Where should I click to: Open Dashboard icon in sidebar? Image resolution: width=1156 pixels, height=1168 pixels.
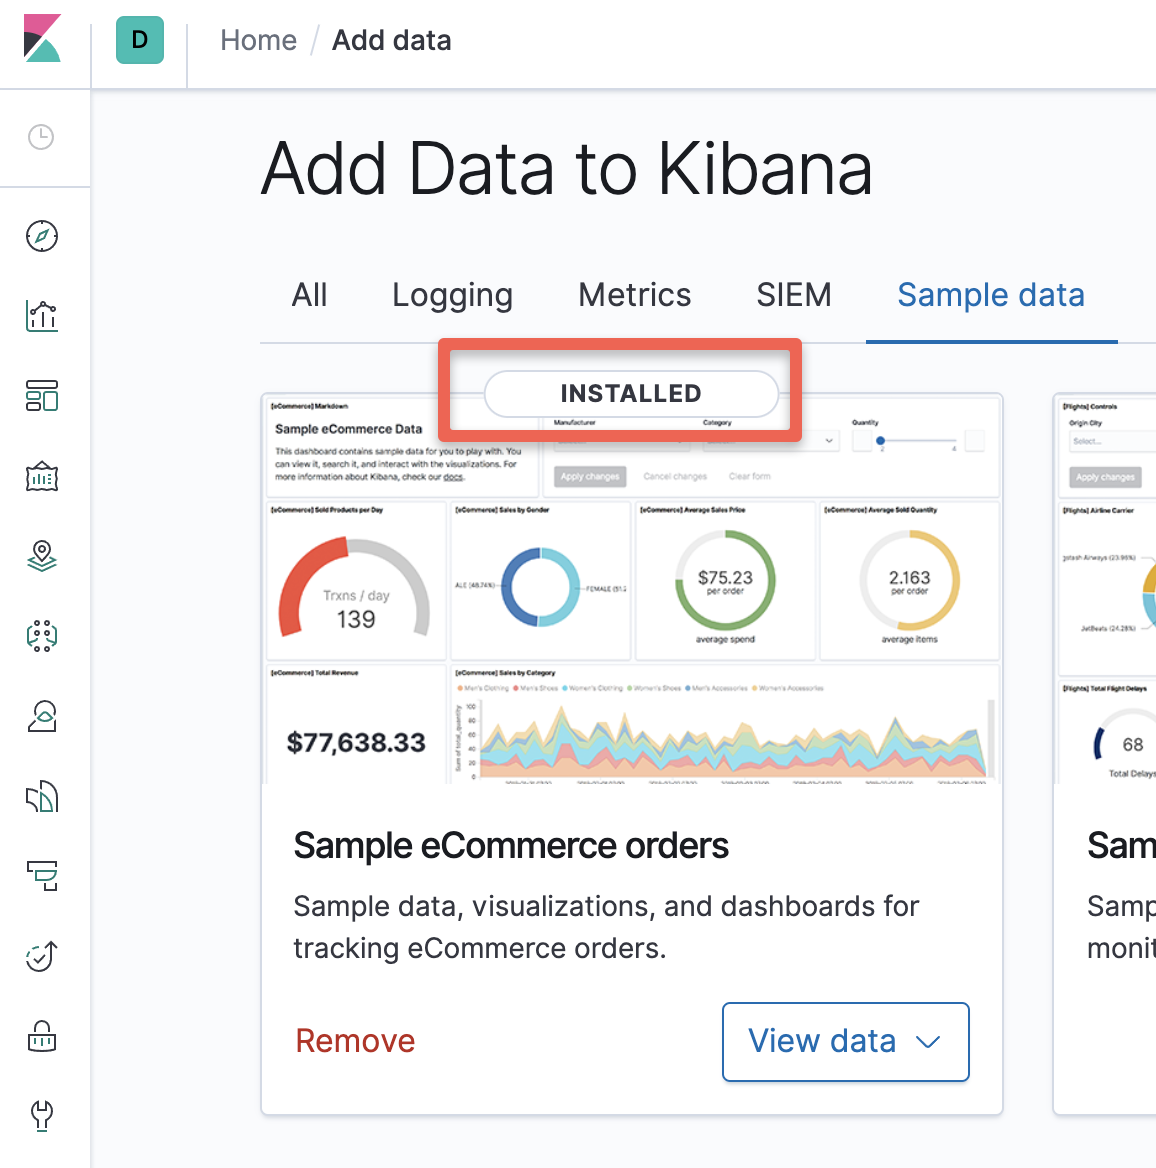click(42, 396)
